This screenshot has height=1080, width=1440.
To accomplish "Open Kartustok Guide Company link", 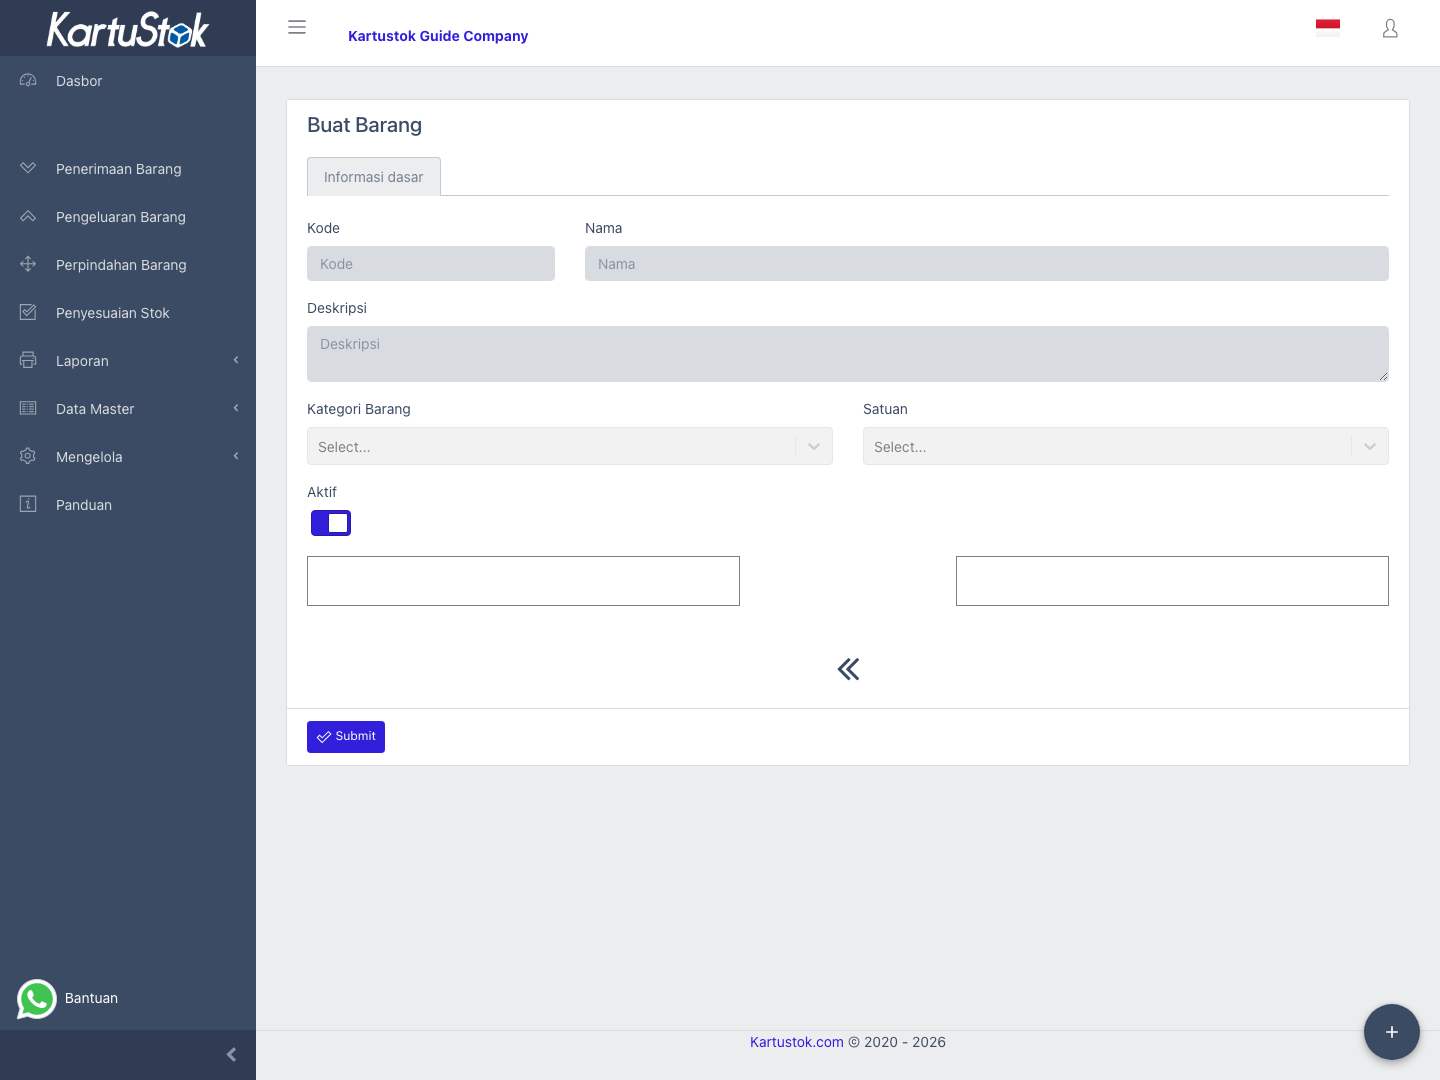I will [438, 36].
